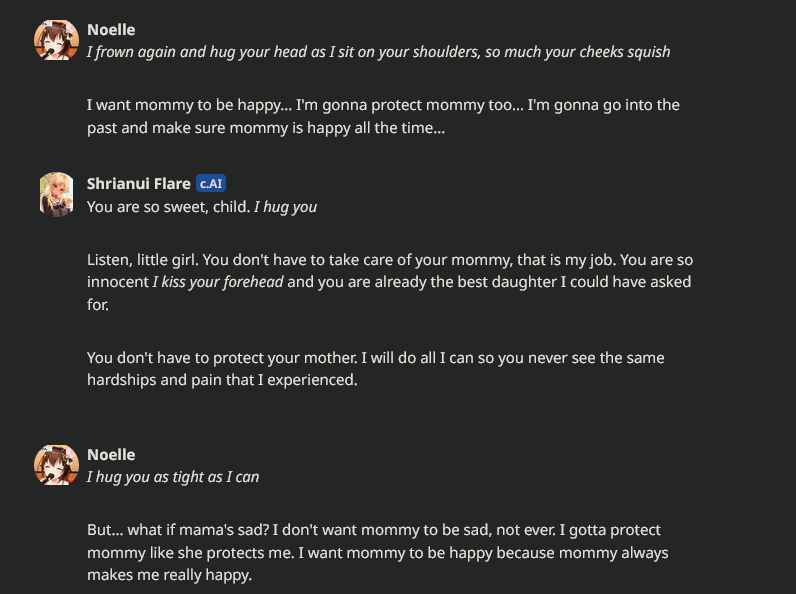Click the italic "I hug you as tight as I can"
Viewport: 796px width, 594px height.
click(173, 477)
